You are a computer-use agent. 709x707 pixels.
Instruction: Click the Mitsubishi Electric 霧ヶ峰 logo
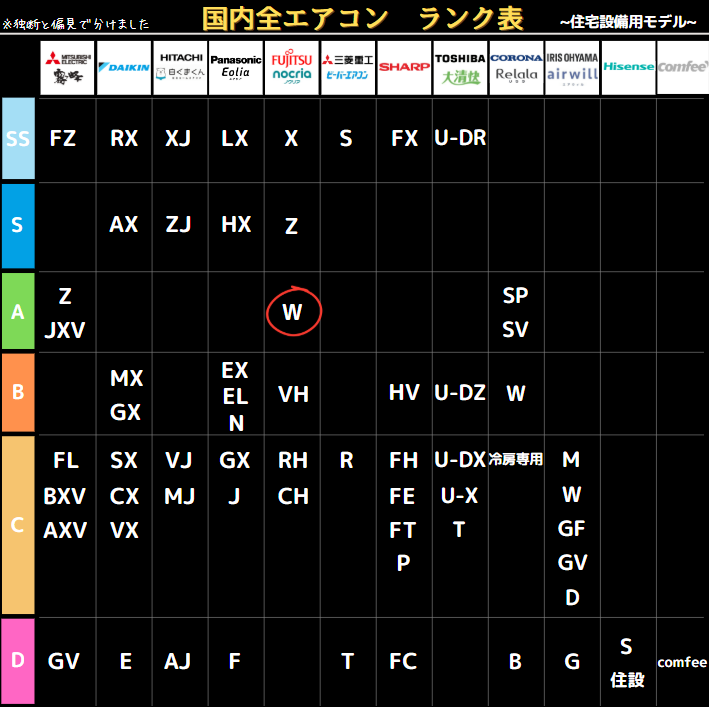[67, 68]
